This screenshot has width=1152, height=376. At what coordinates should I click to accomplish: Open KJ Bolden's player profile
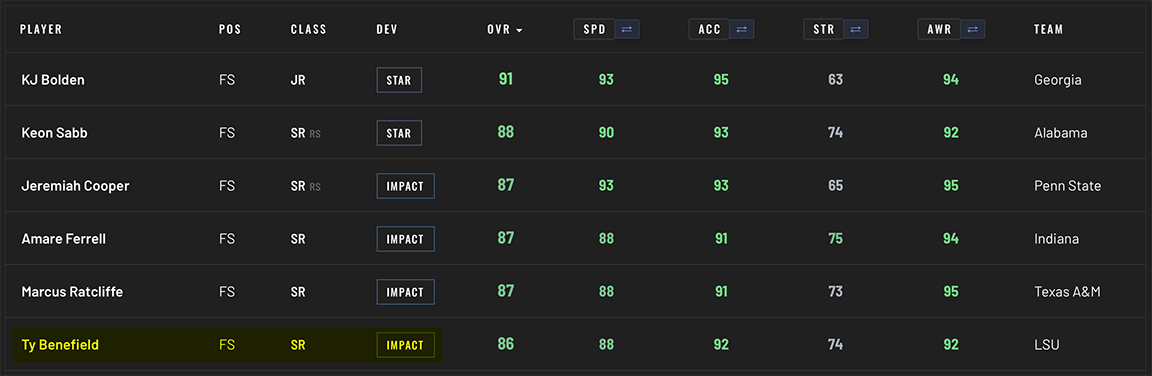[x=53, y=80]
